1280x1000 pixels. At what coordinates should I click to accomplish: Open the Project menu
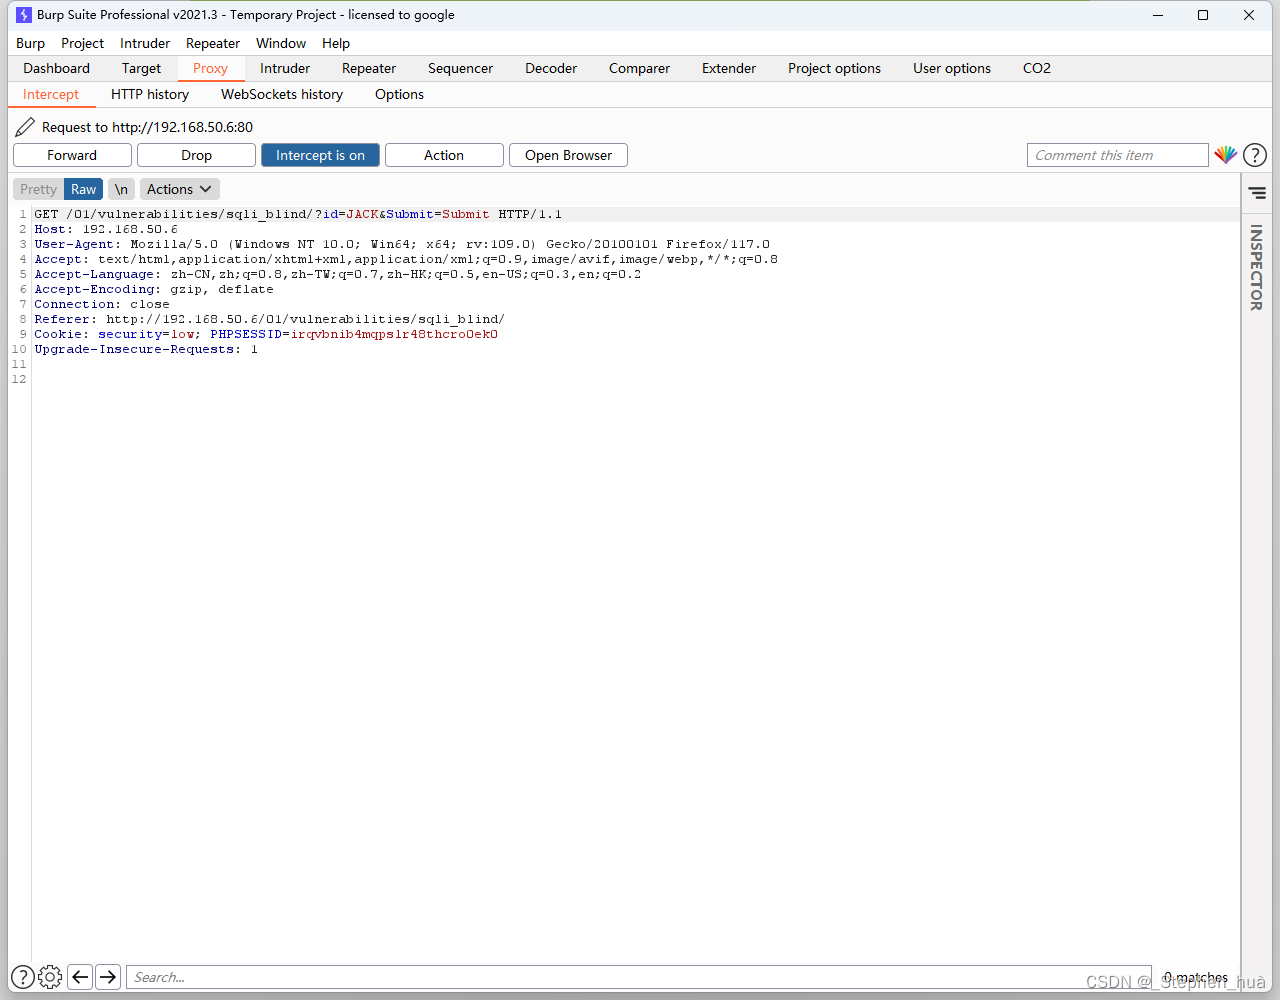pos(82,43)
